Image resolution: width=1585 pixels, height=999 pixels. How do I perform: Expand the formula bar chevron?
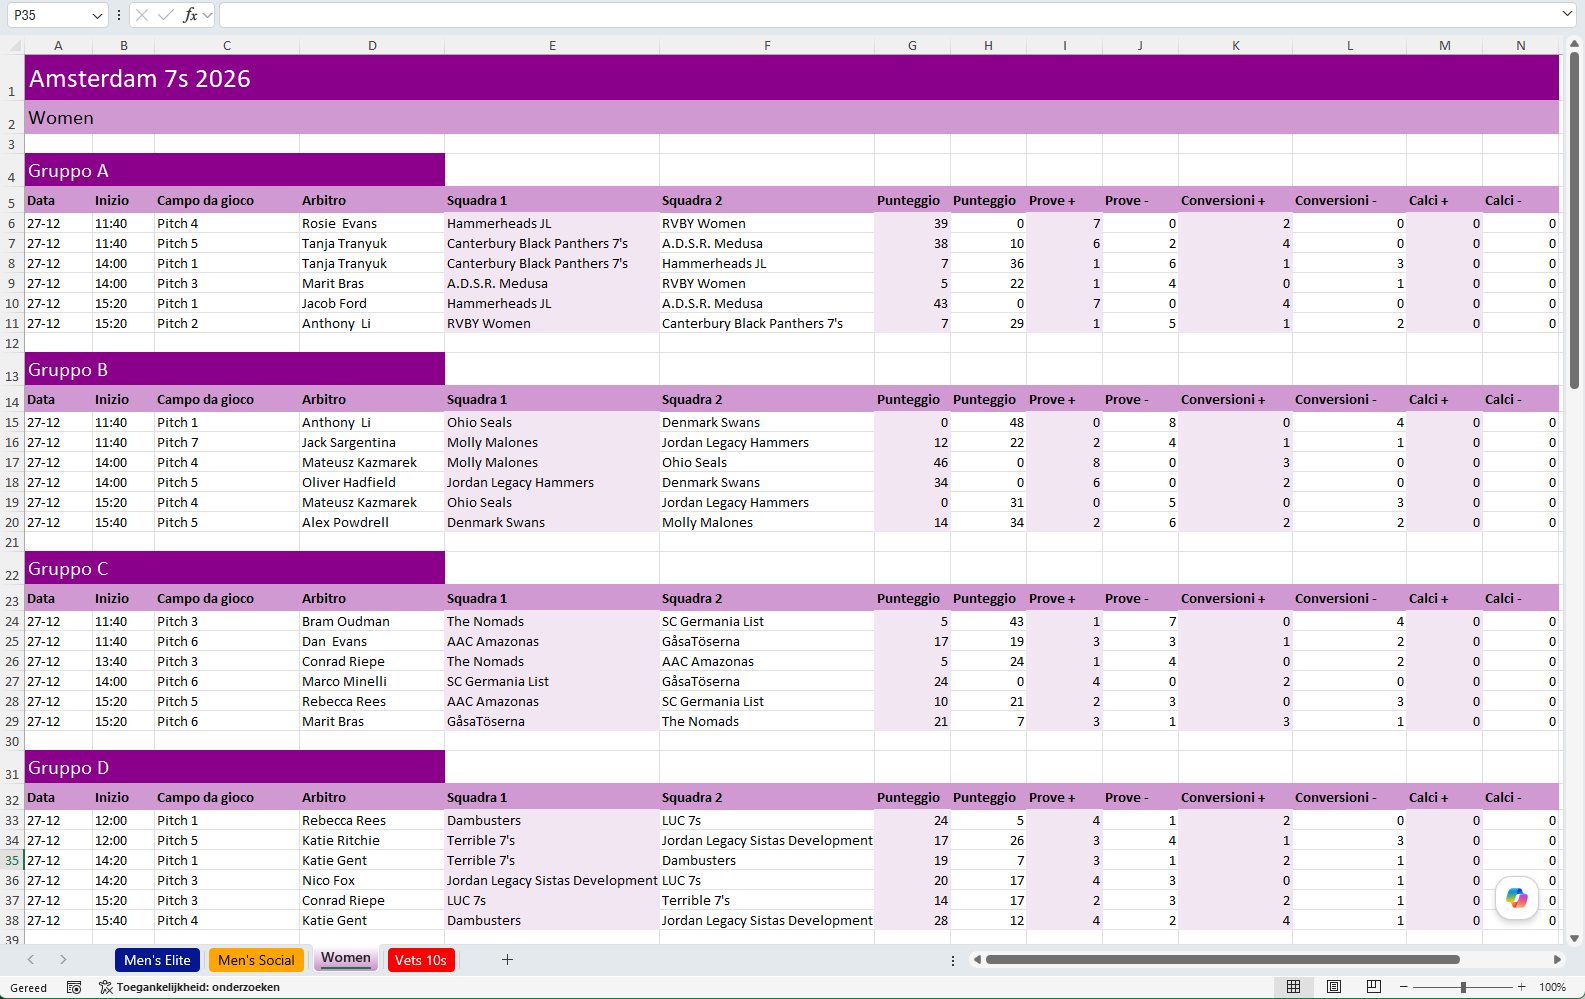click(x=1567, y=14)
